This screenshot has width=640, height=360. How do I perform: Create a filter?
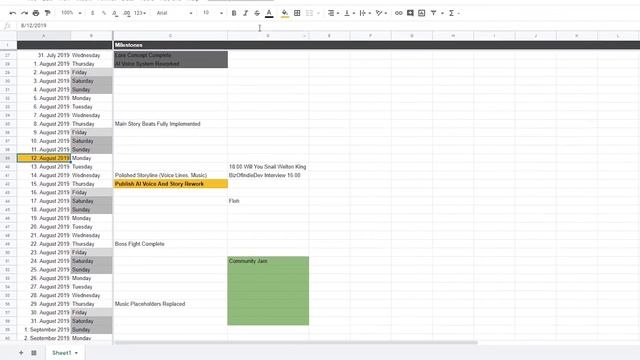(x=433, y=13)
